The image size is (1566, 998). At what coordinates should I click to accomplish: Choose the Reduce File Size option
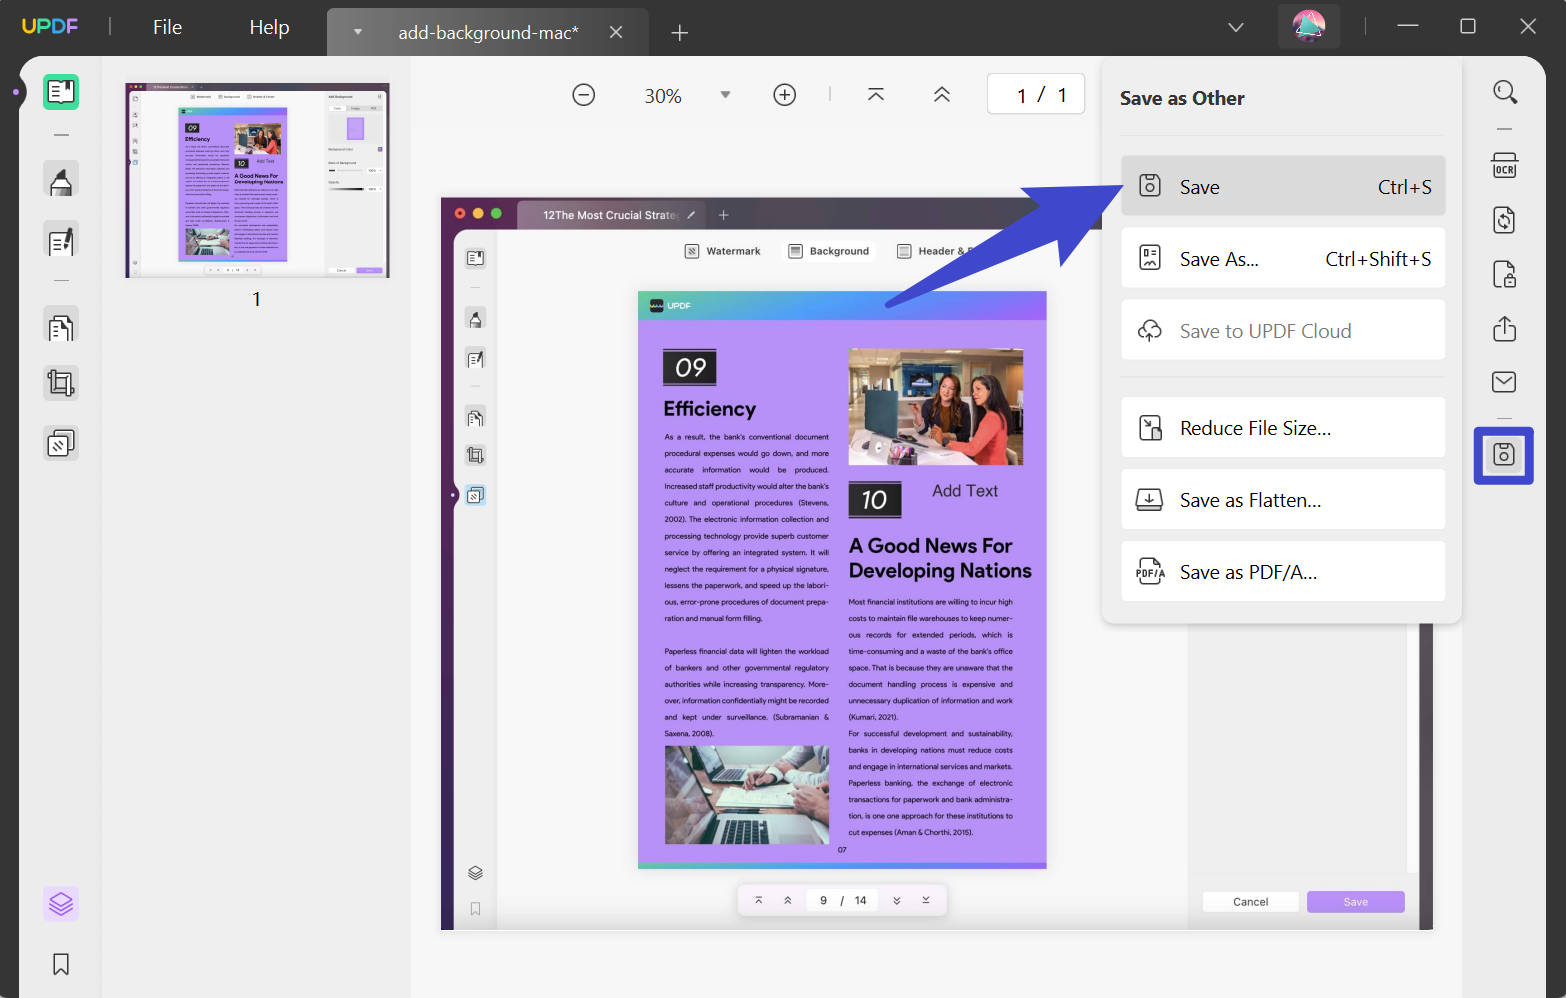pyautogui.click(x=1283, y=427)
